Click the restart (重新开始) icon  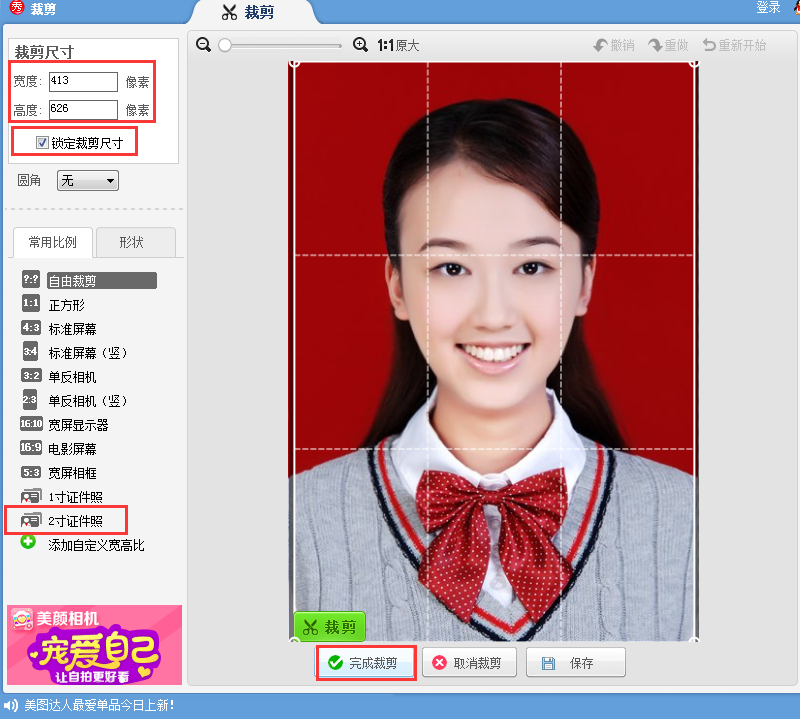point(710,45)
